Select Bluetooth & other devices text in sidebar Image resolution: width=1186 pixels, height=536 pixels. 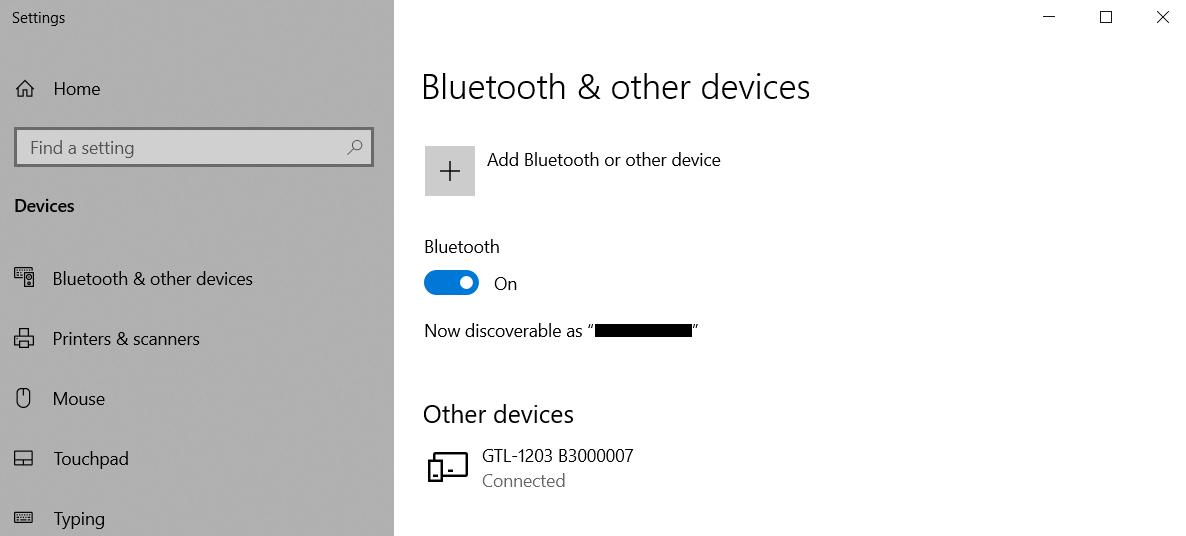point(153,279)
